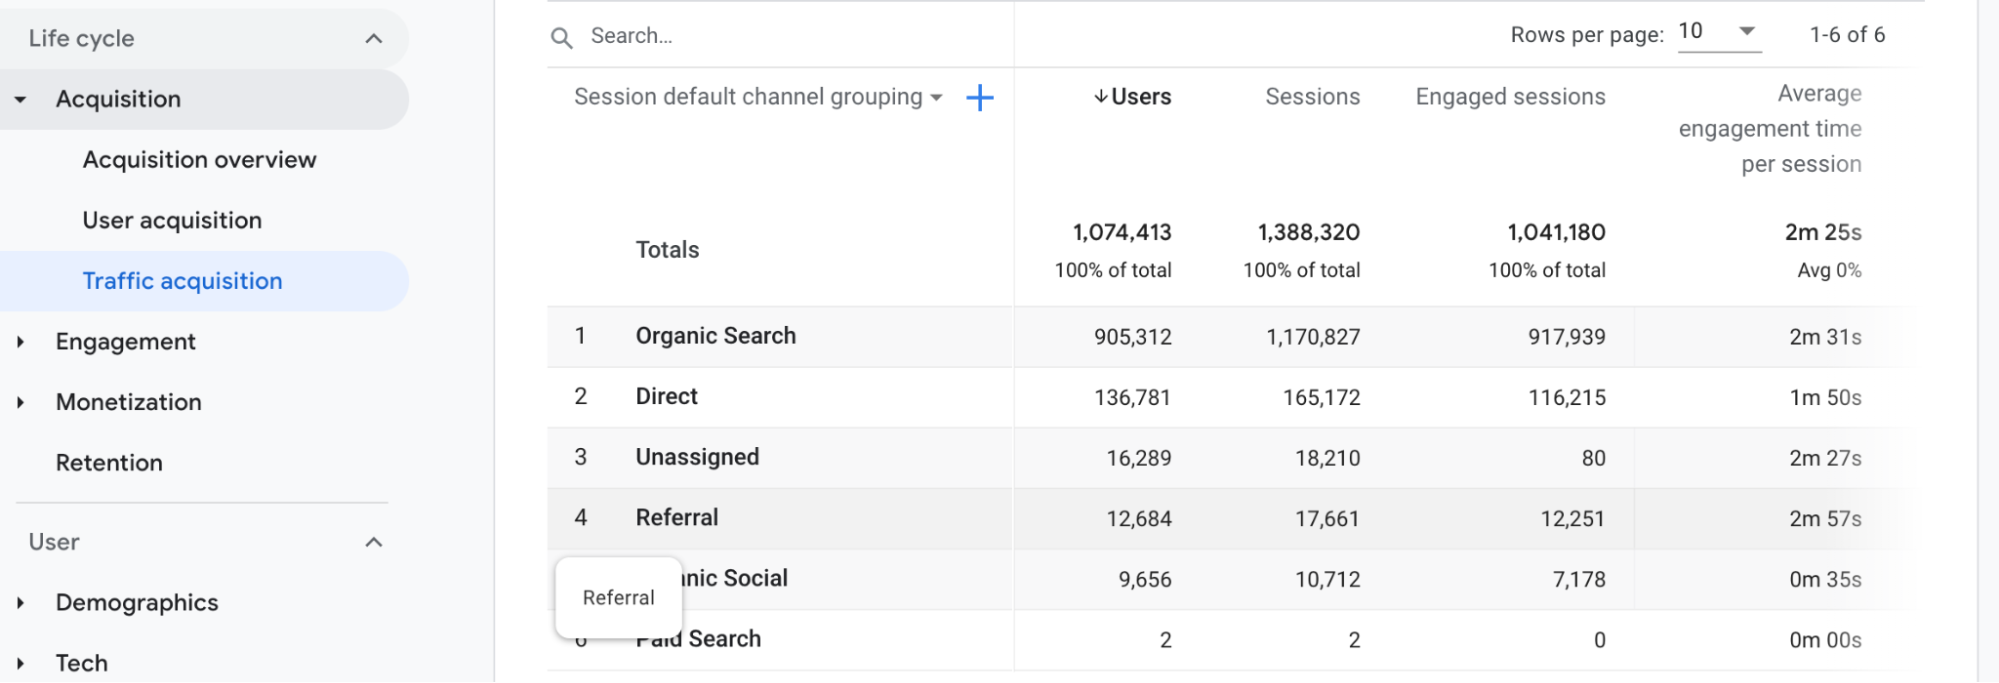Expand the Tech sidebar item
Image resolution: width=1999 pixels, height=683 pixels.
click(20, 663)
